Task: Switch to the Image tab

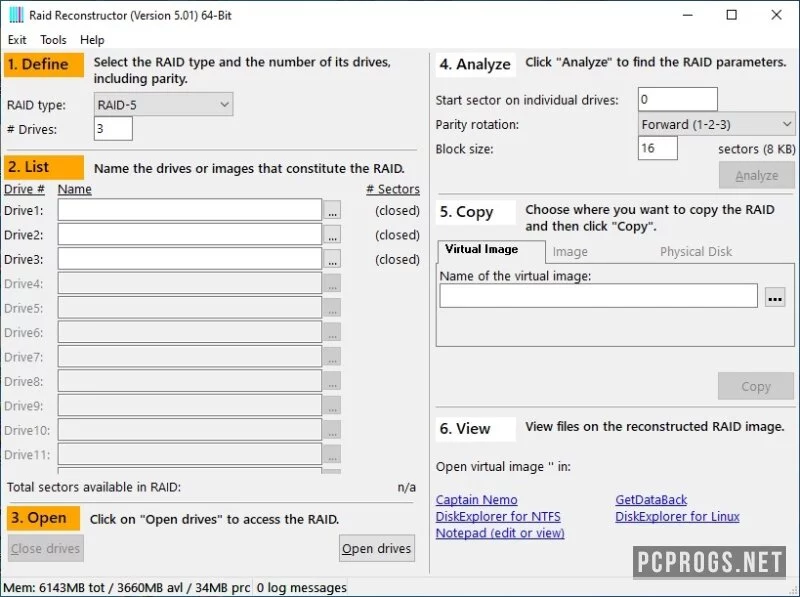Action: pyautogui.click(x=570, y=252)
